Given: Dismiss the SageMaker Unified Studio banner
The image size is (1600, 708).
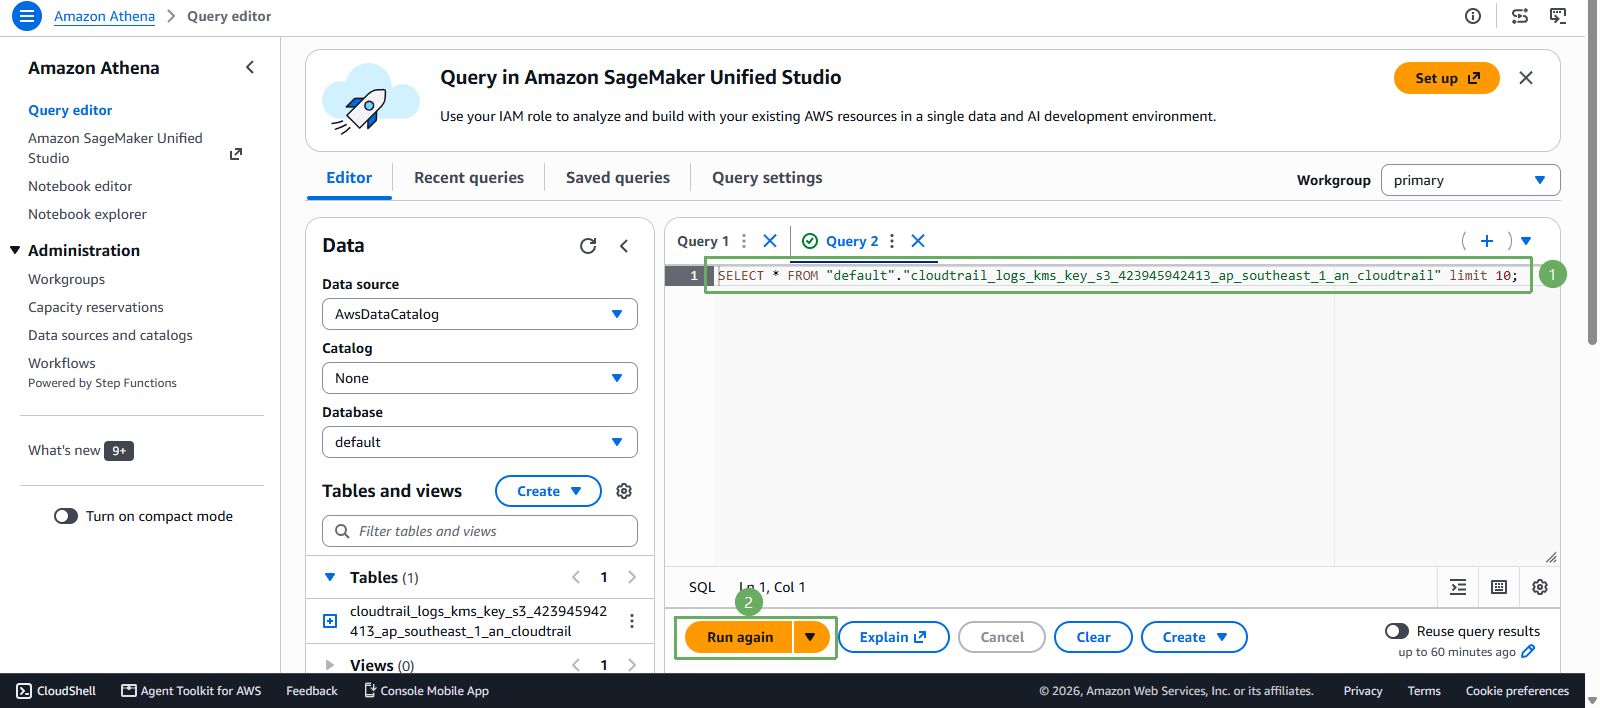Looking at the screenshot, I should [1526, 78].
